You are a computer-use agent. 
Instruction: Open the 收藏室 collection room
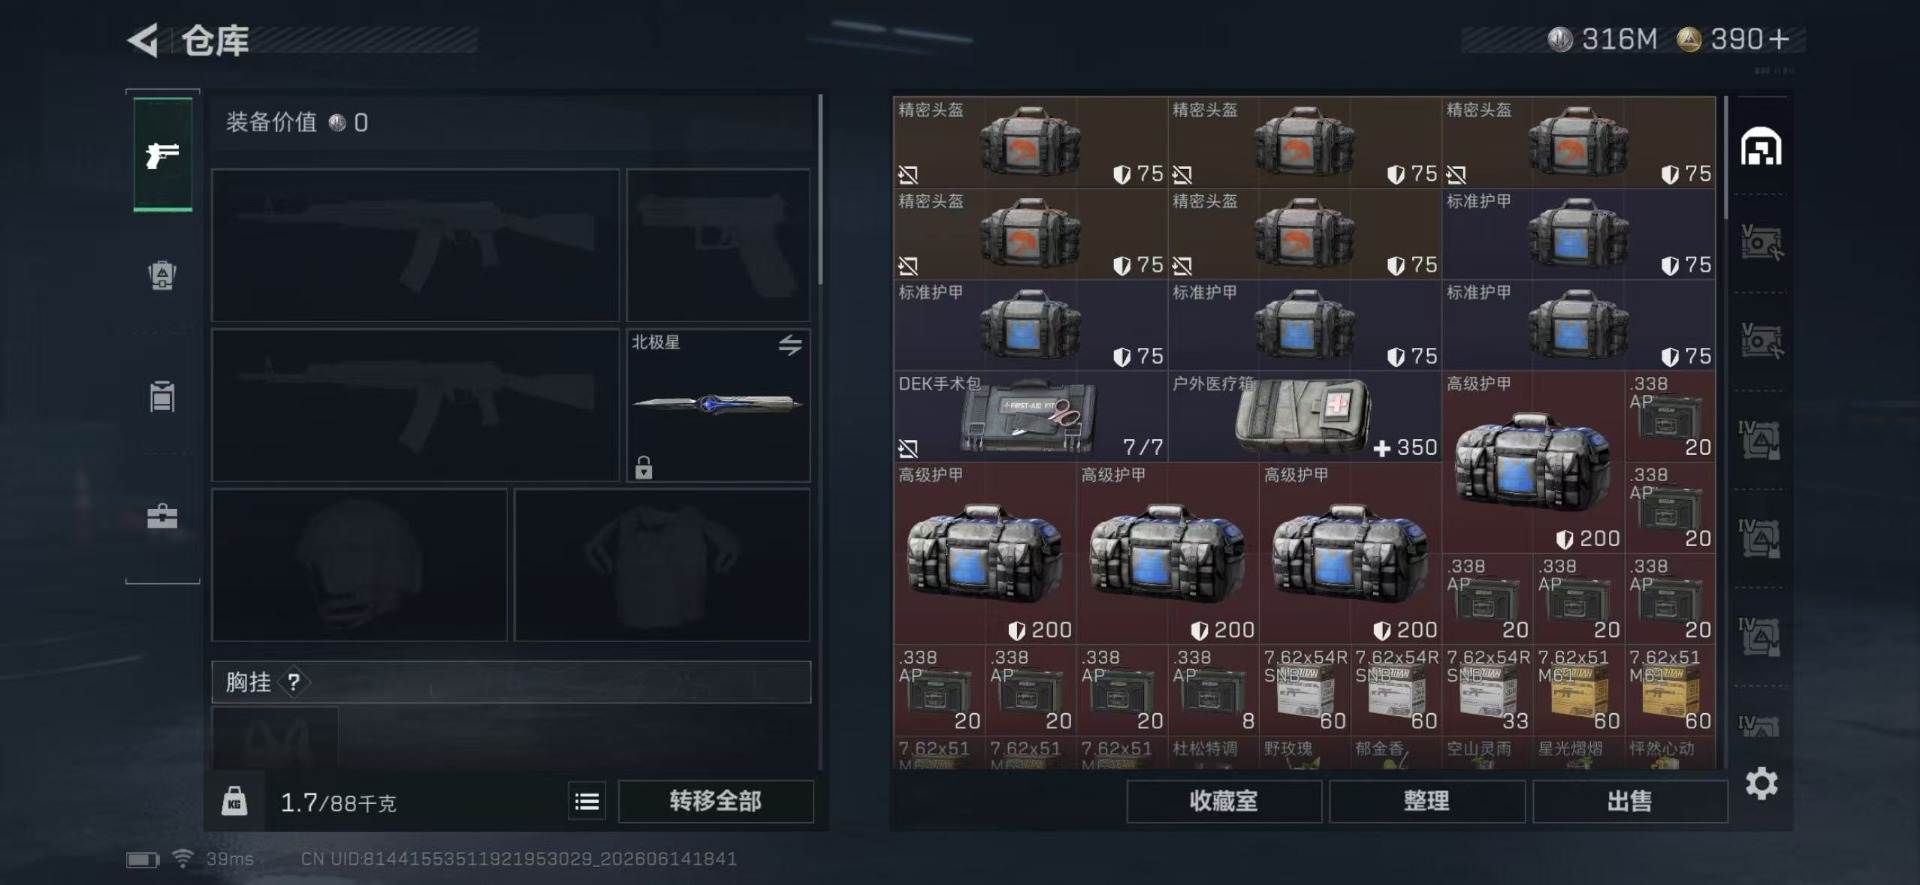(1224, 801)
